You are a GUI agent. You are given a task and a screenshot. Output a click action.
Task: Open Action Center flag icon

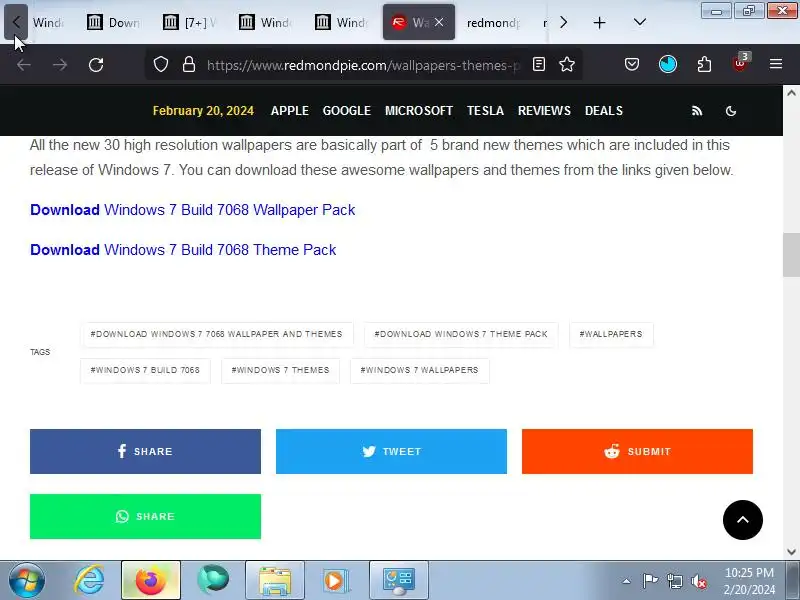(x=650, y=581)
